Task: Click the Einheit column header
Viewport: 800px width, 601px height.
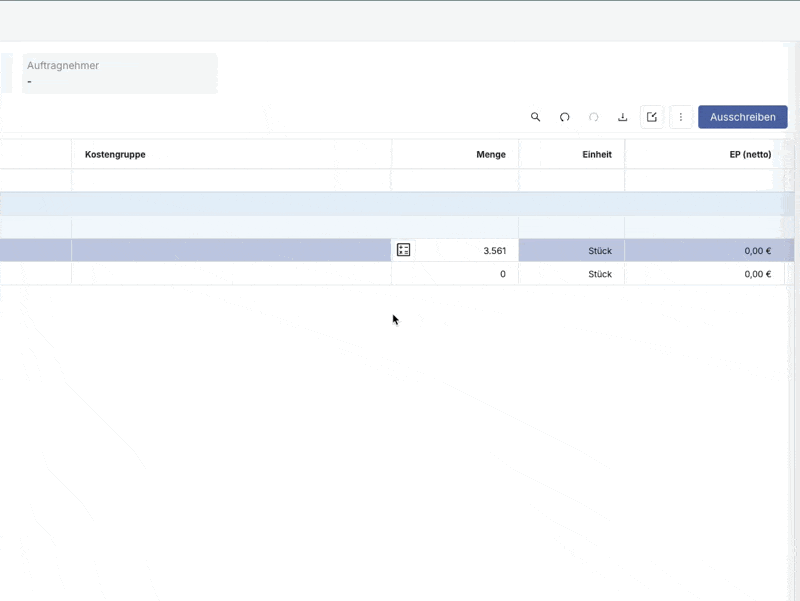Action: coord(596,155)
